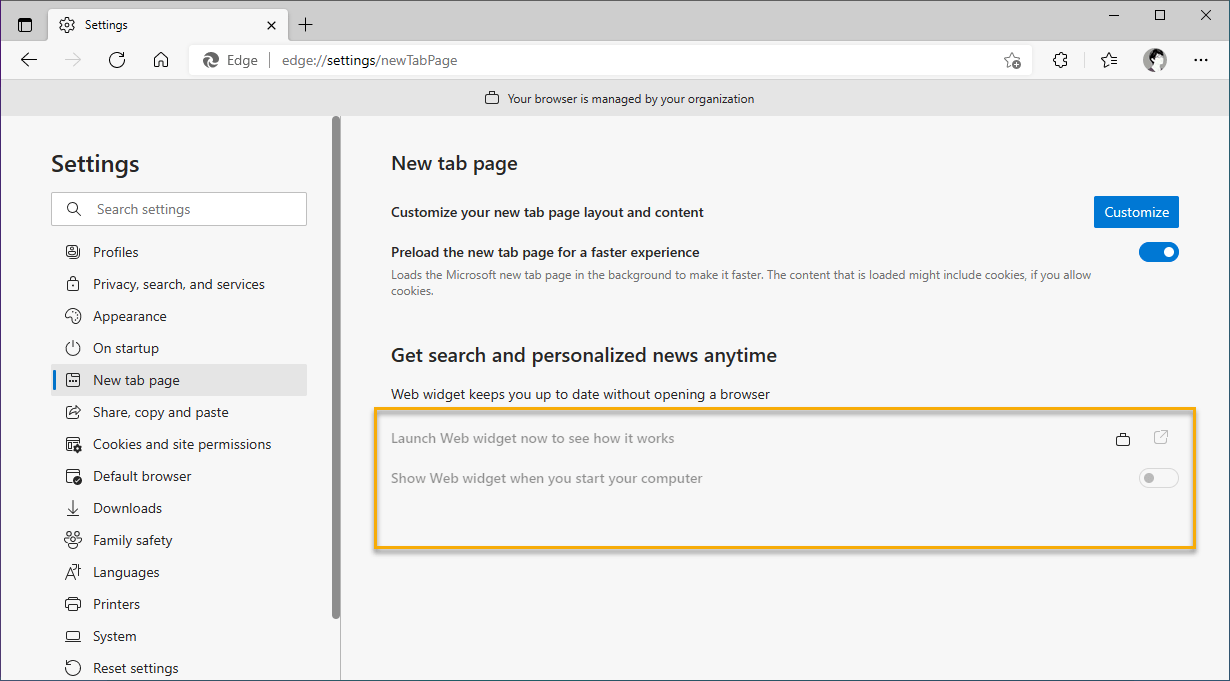
Task: Select the Printers settings entry
Action: [x=119, y=603]
